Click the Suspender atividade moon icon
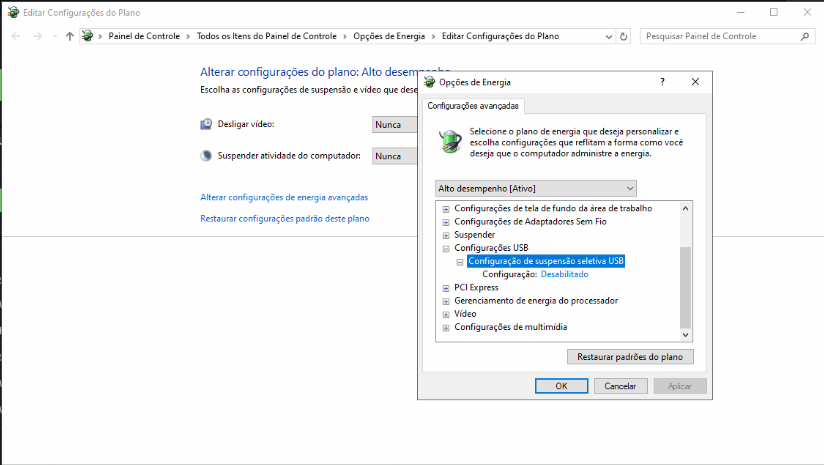Viewport: 824px width, 465px height. click(206, 156)
